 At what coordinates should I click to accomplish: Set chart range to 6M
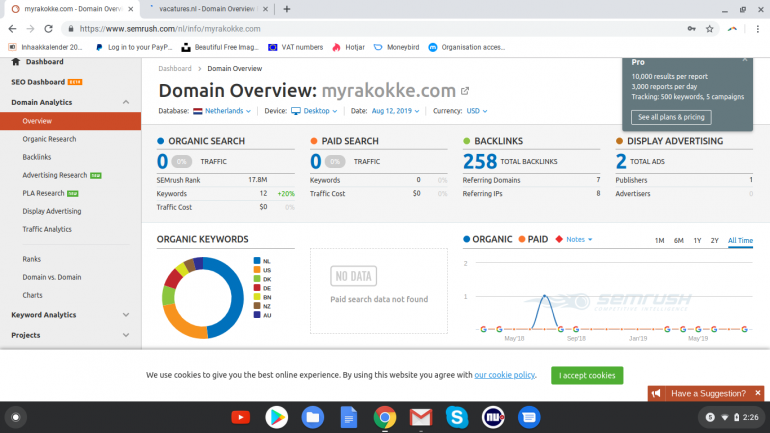pos(678,241)
